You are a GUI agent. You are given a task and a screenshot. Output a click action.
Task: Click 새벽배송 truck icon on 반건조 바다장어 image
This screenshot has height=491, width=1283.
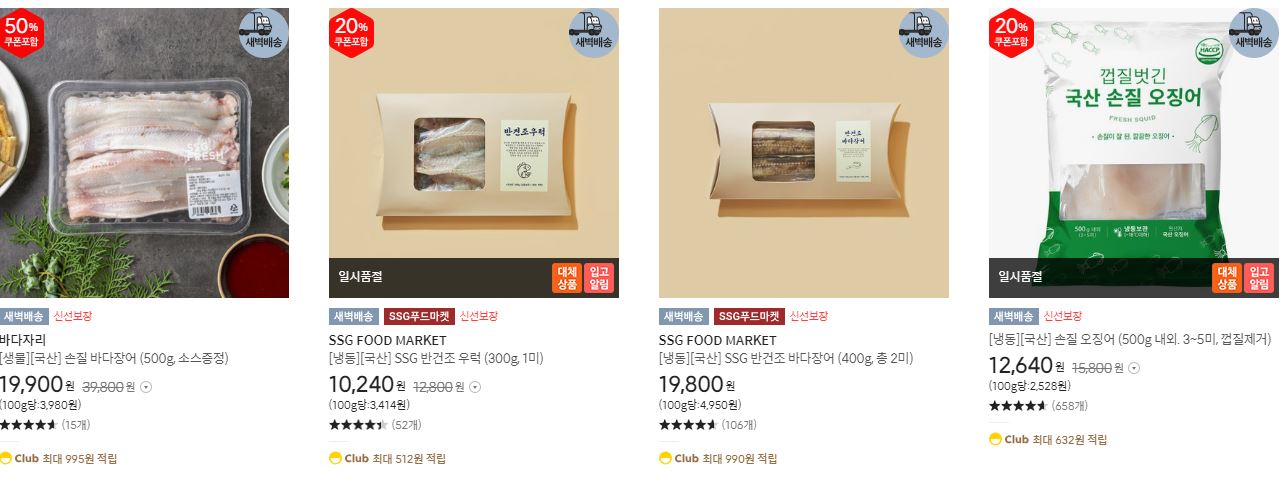point(924,33)
